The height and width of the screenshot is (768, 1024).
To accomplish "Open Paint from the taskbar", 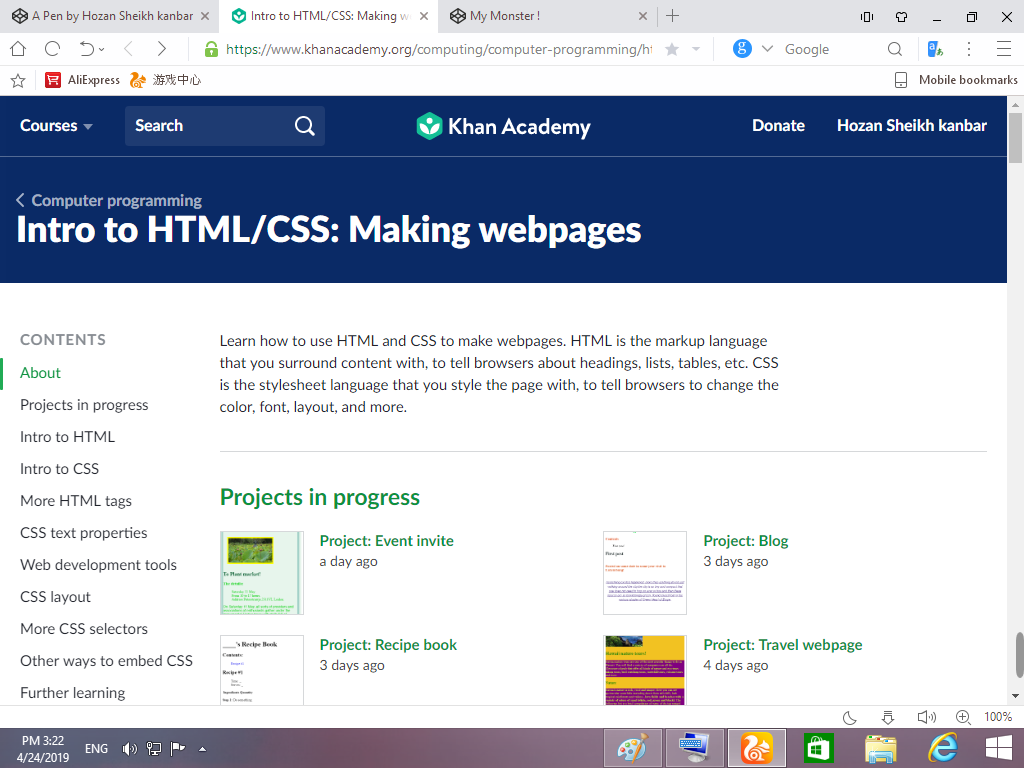I will (x=633, y=748).
